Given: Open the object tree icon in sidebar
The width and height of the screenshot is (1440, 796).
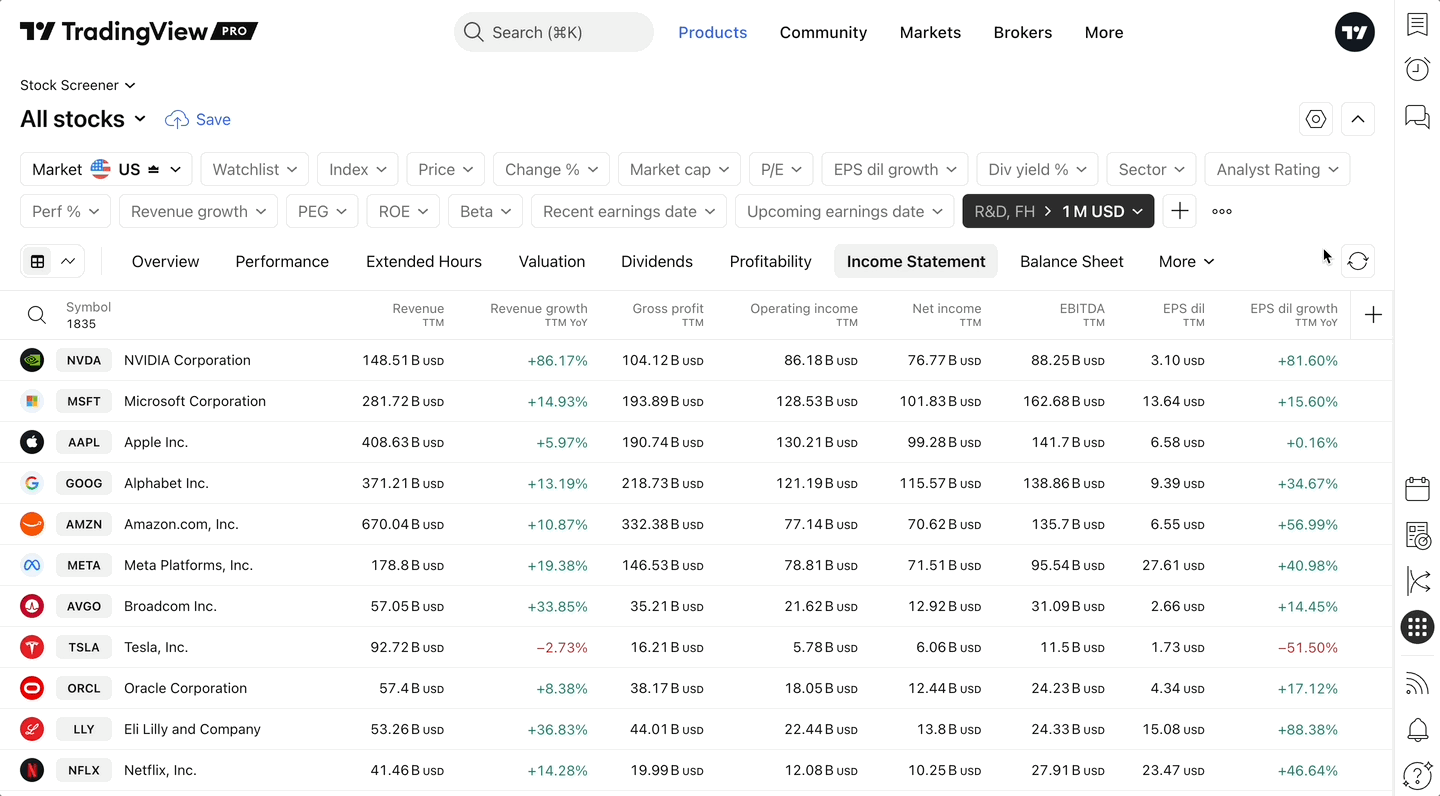Looking at the screenshot, I should coord(1417,581).
